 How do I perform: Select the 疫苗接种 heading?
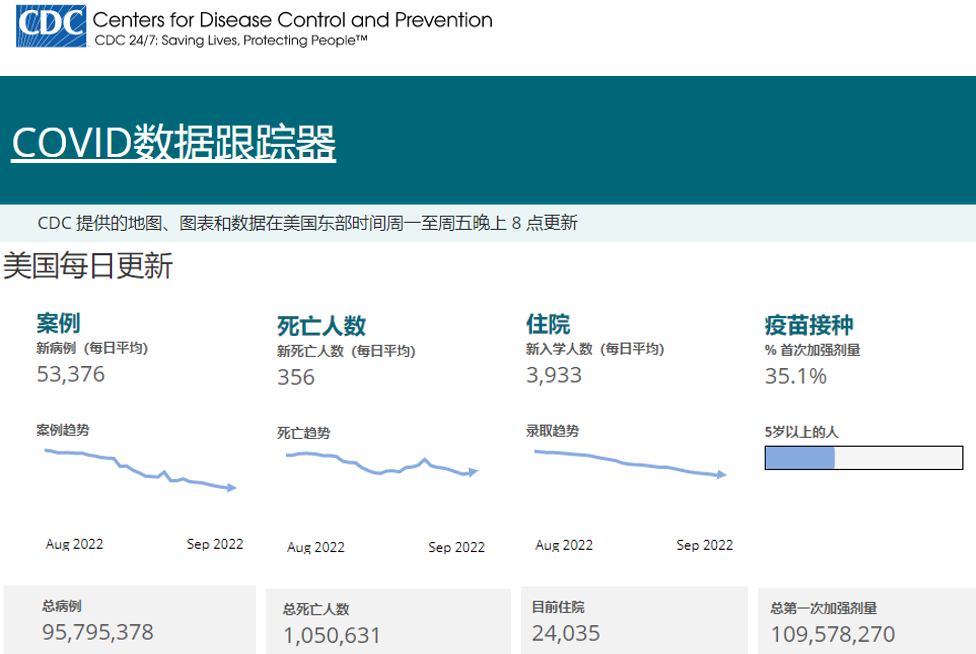[809, 325]
